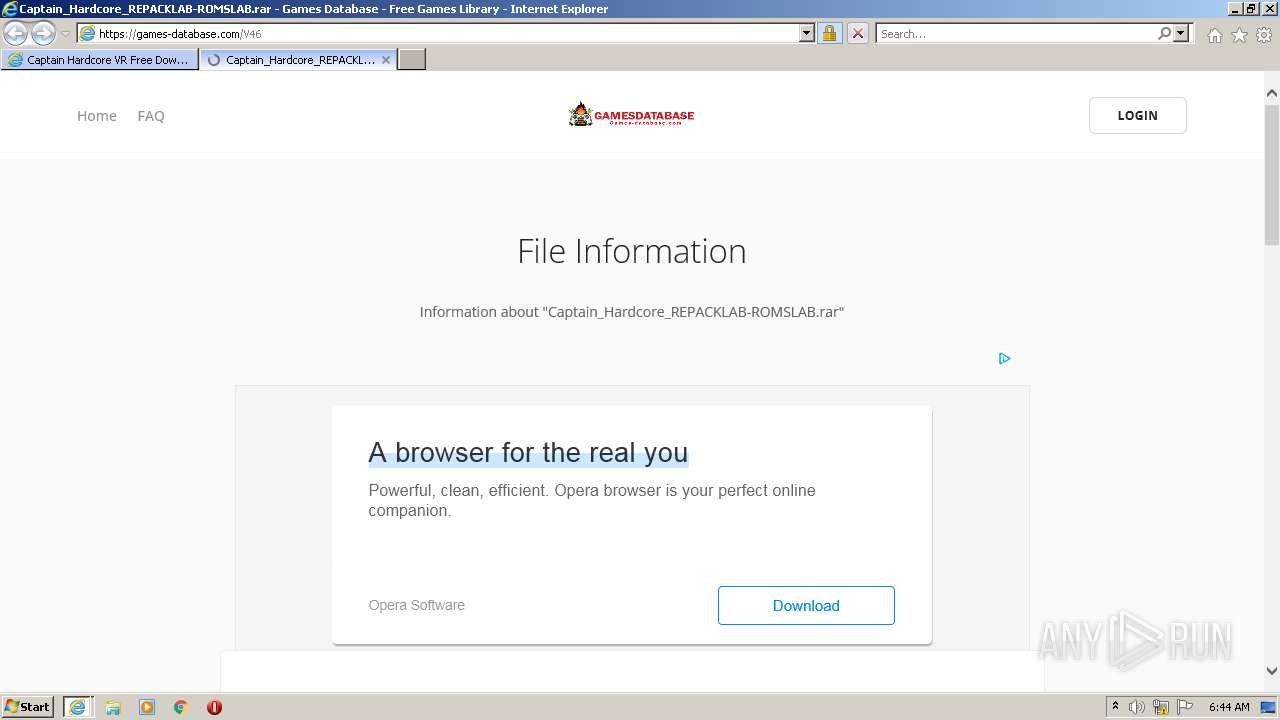Click the browser Forward arrow button
Screen dimensions: 1280x720
click(43, 34)
